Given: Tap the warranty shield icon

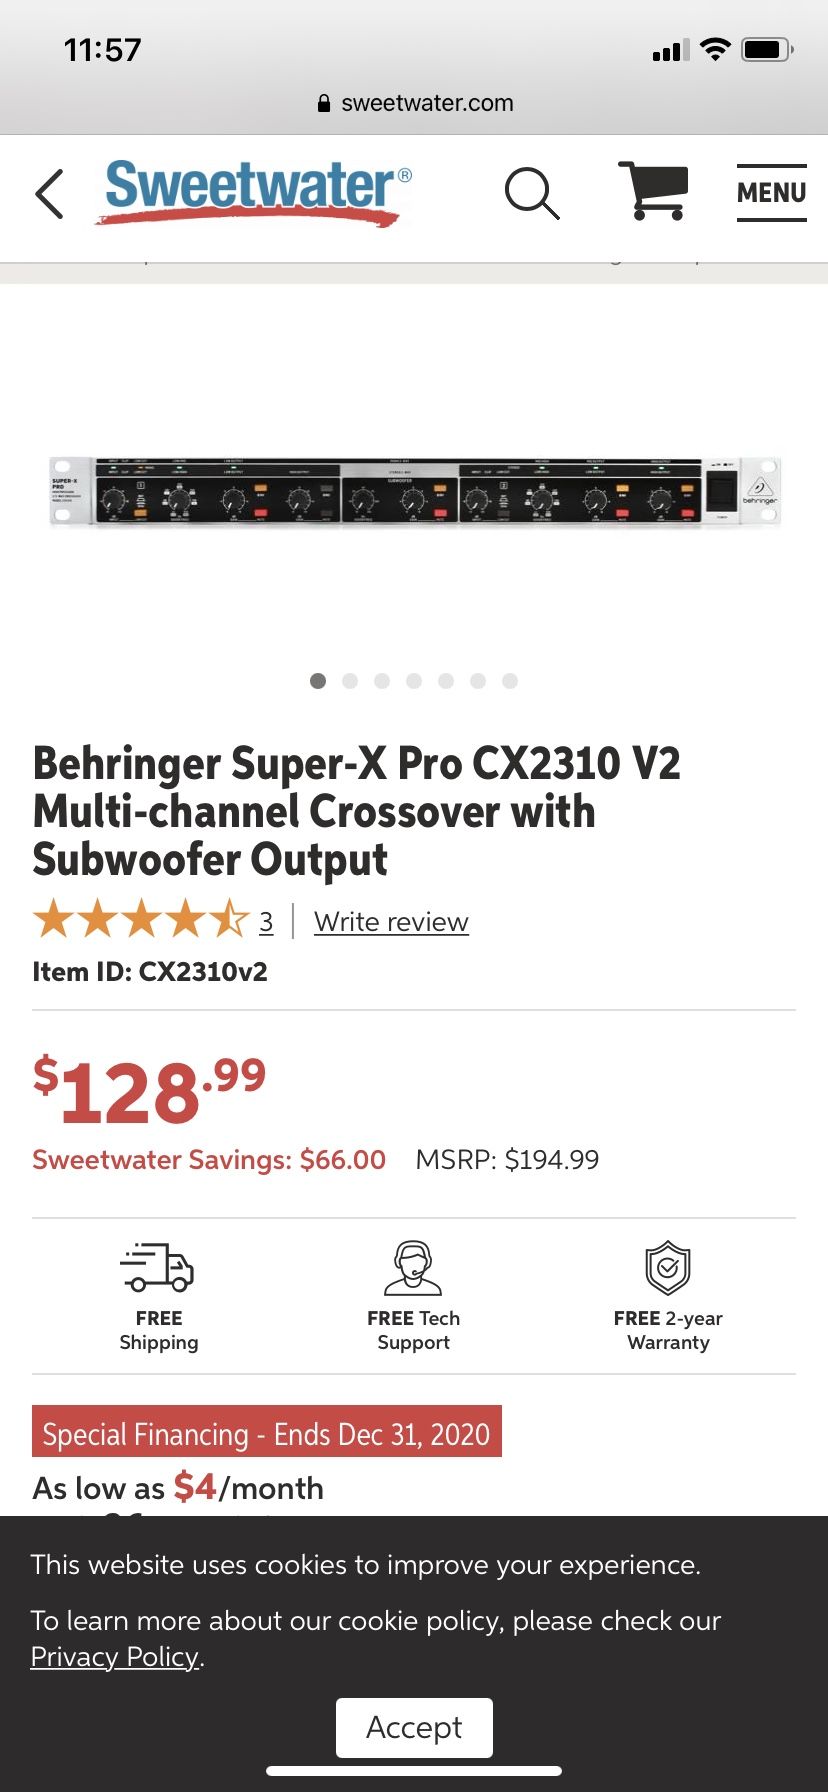Looking at the screenshot, I should (668, 1267).
